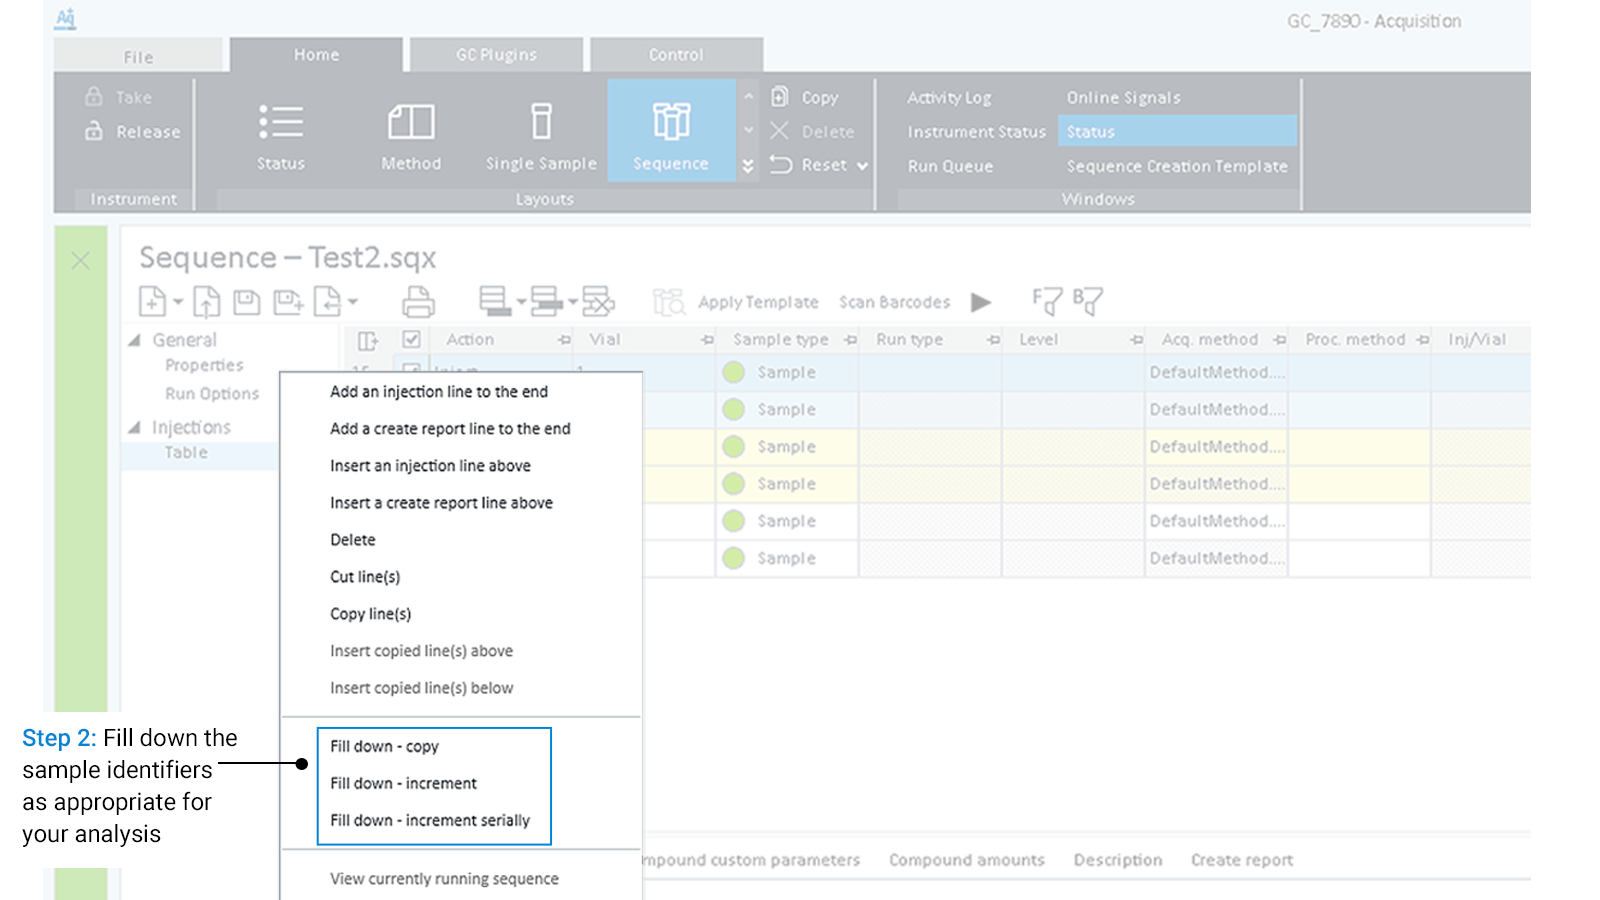Switch to the GC Plugins tab

tap(496, 55)
